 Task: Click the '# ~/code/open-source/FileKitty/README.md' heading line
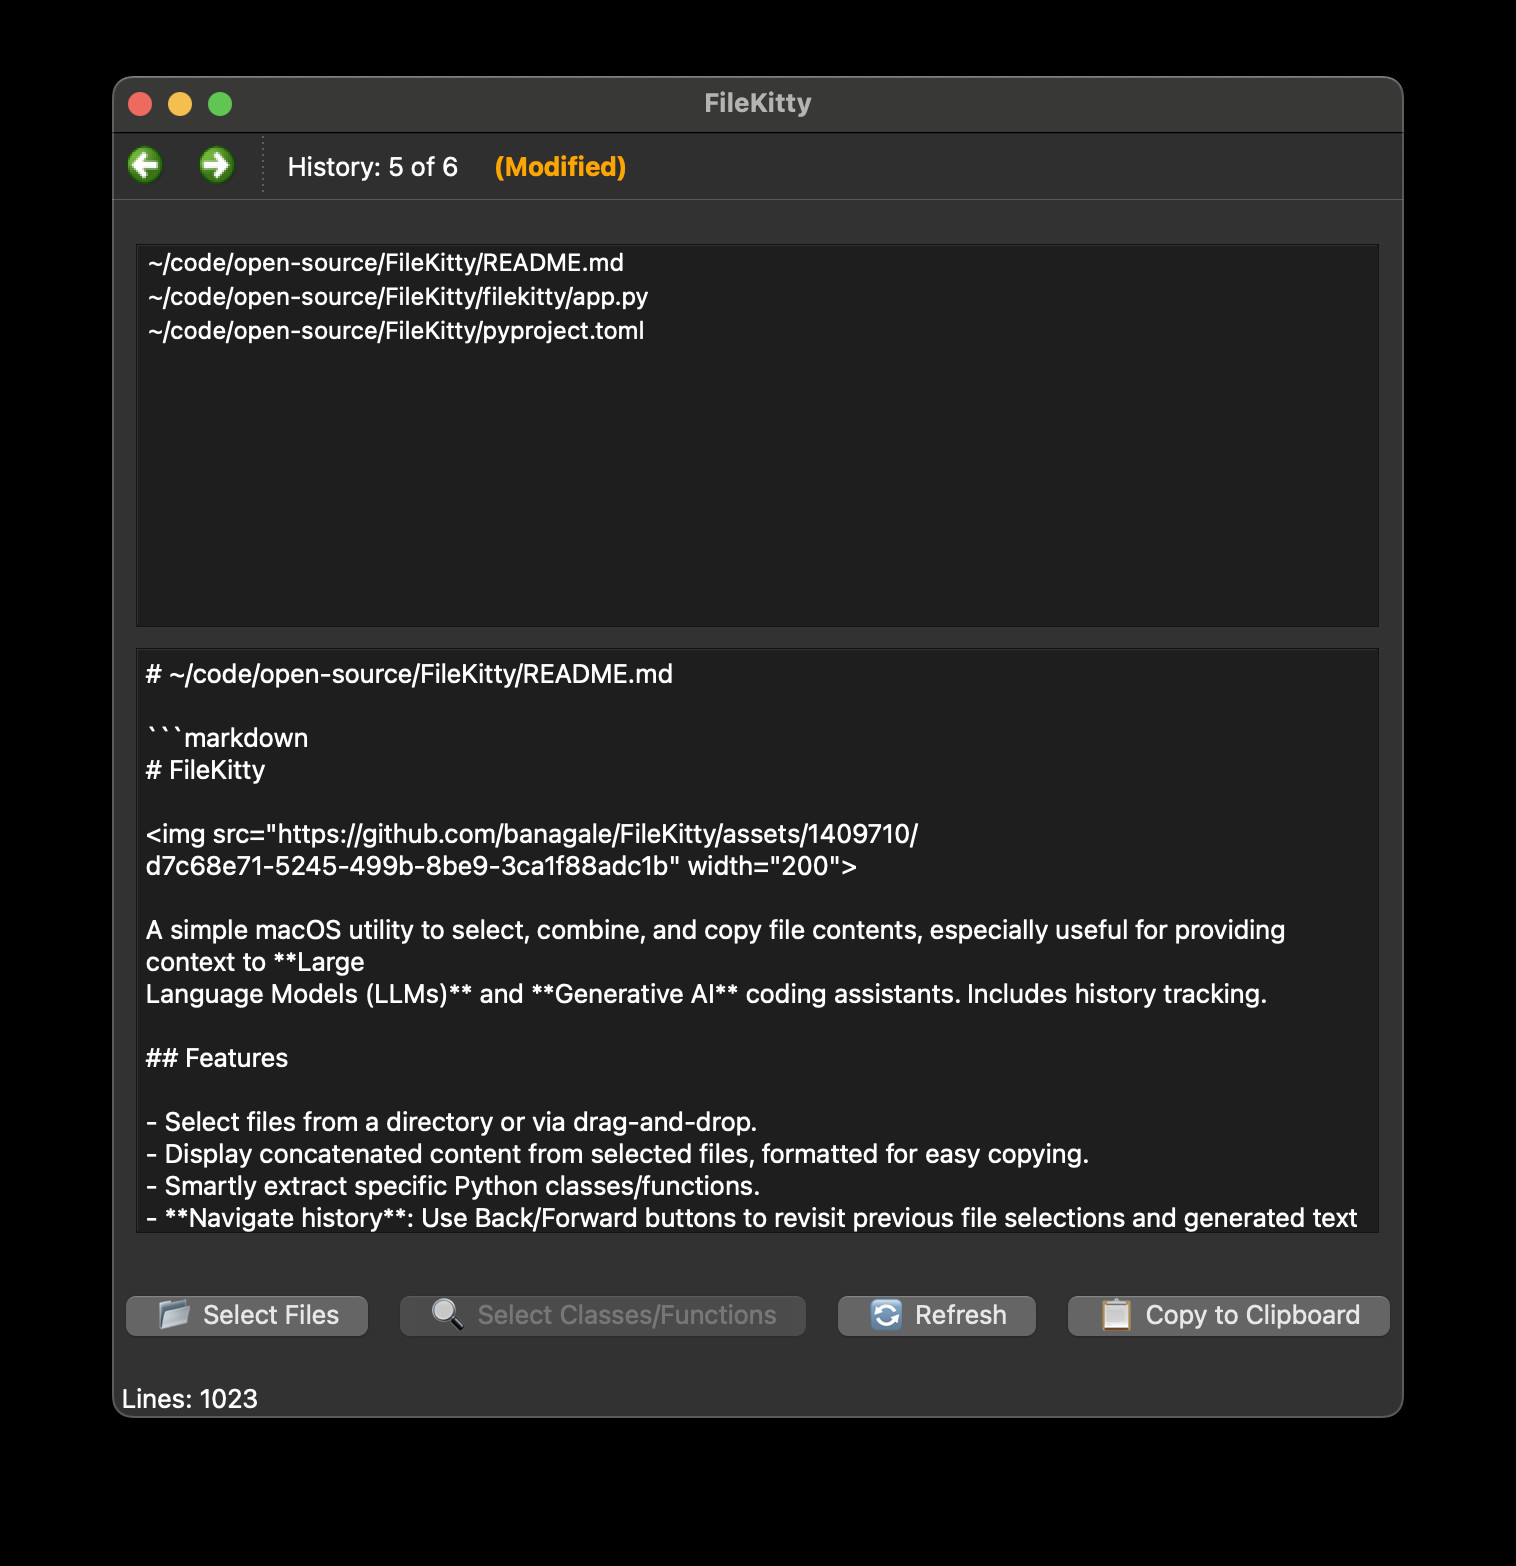(x=409, y=674)
